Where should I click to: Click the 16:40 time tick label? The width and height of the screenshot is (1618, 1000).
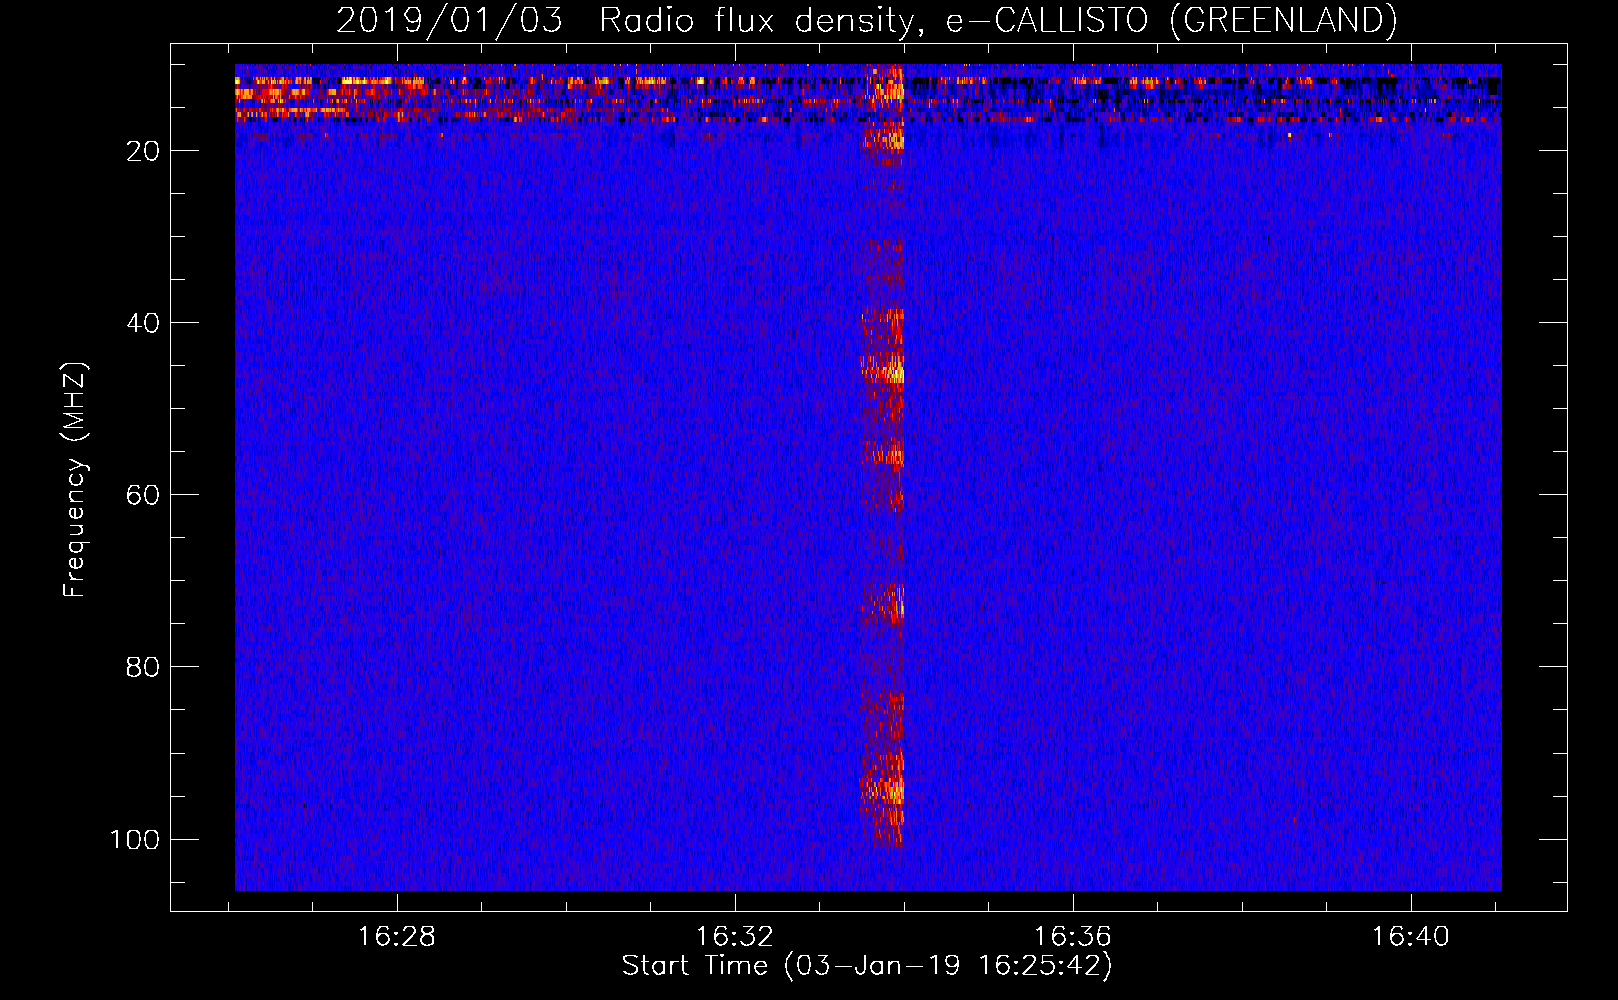pos(1410,937)
